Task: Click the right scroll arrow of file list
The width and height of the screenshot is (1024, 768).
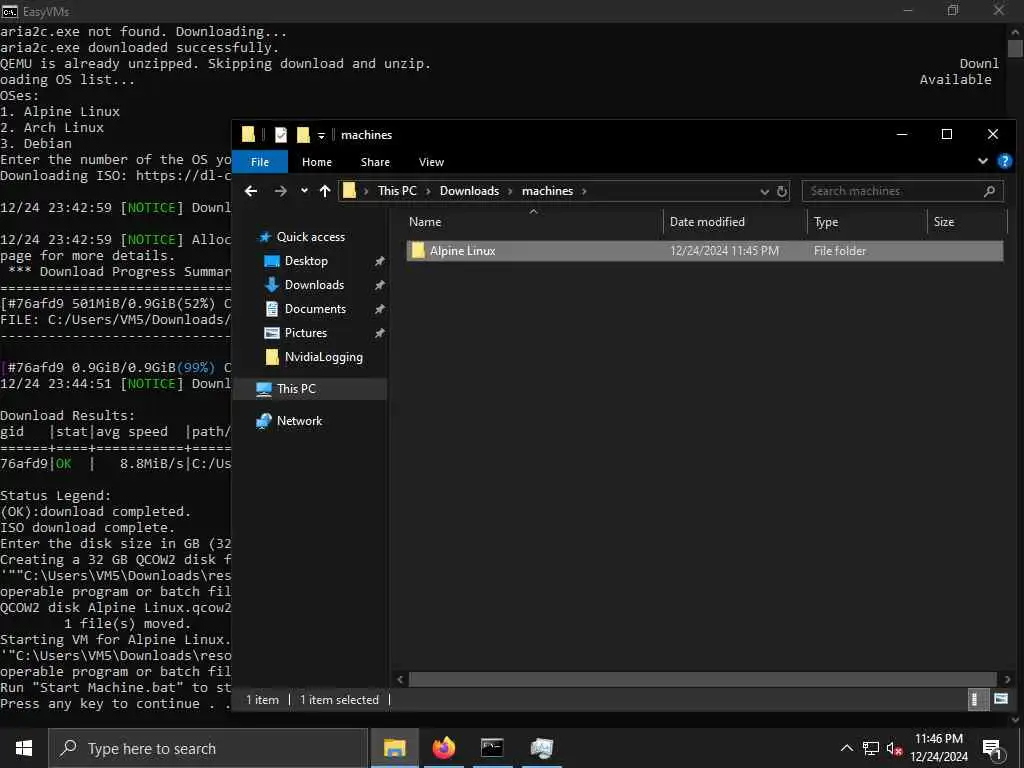Action: 1006,679
